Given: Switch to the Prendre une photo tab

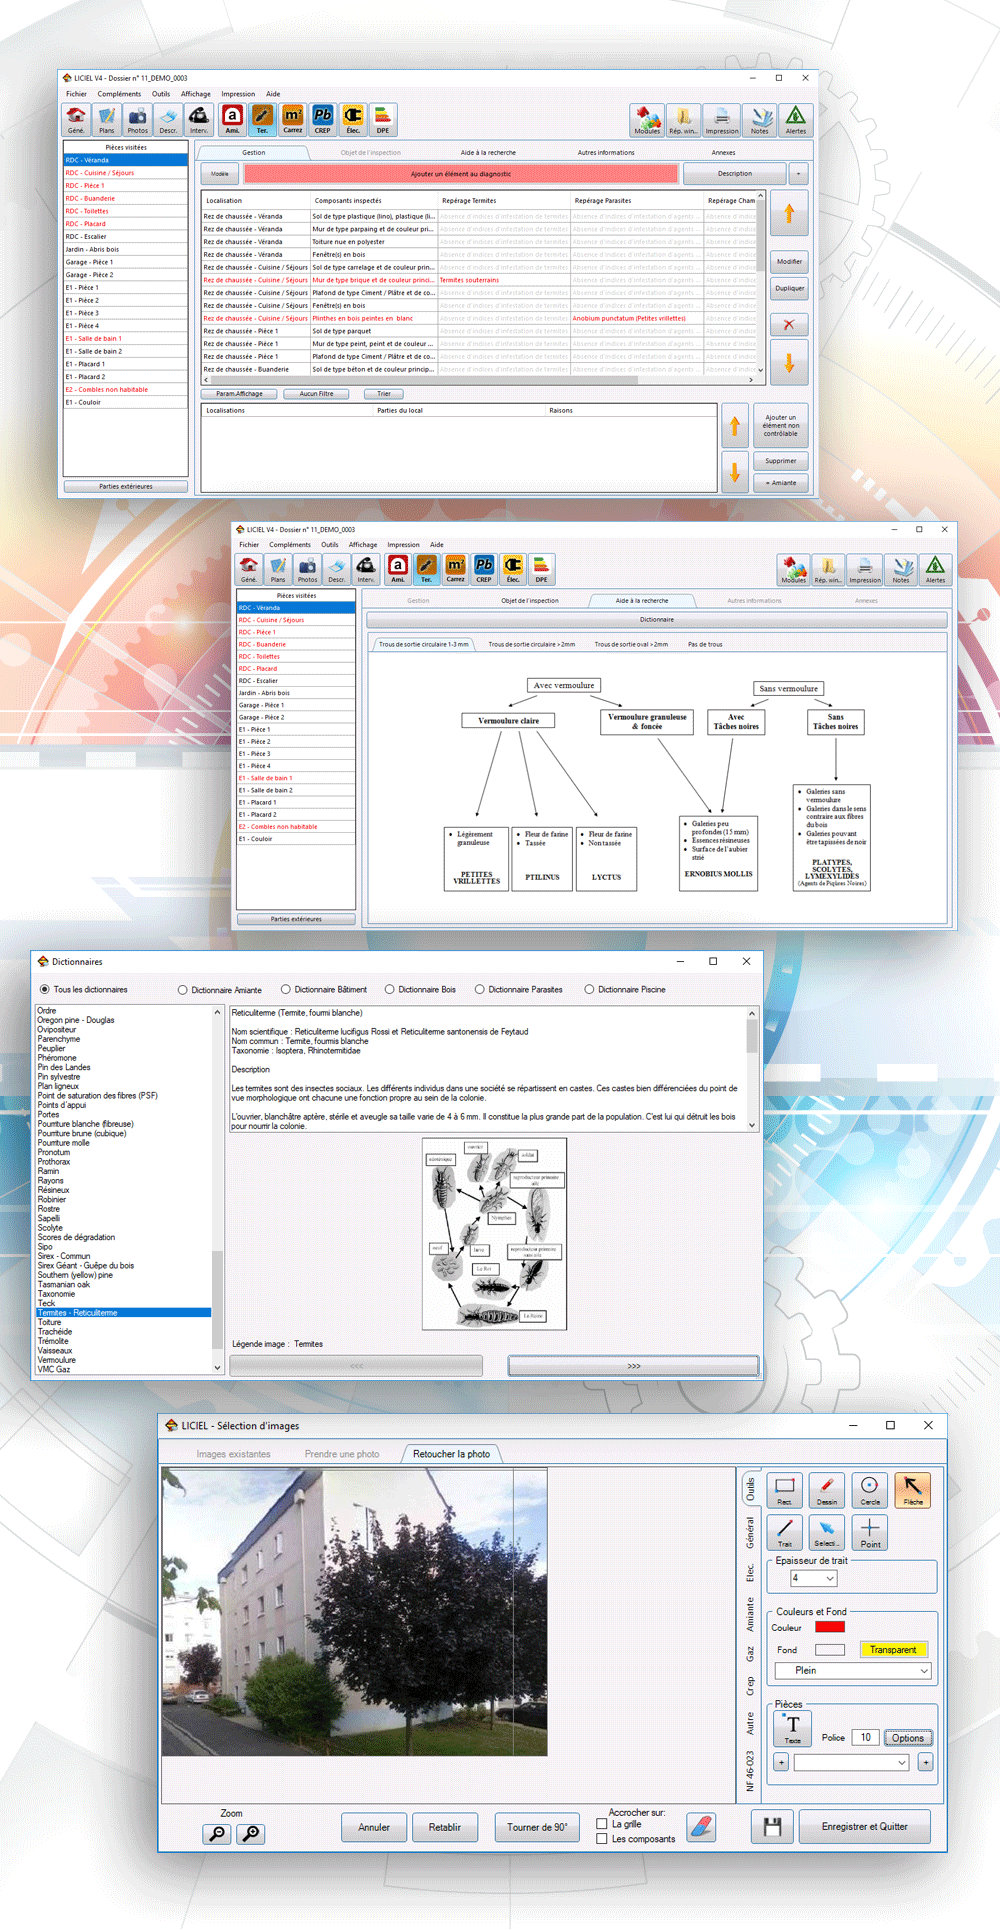Looking at the screenshot, I should coord(342,1454).
